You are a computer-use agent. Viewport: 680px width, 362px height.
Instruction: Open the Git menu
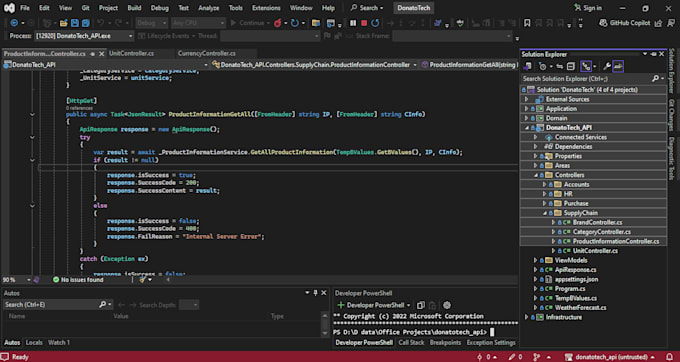85,8
